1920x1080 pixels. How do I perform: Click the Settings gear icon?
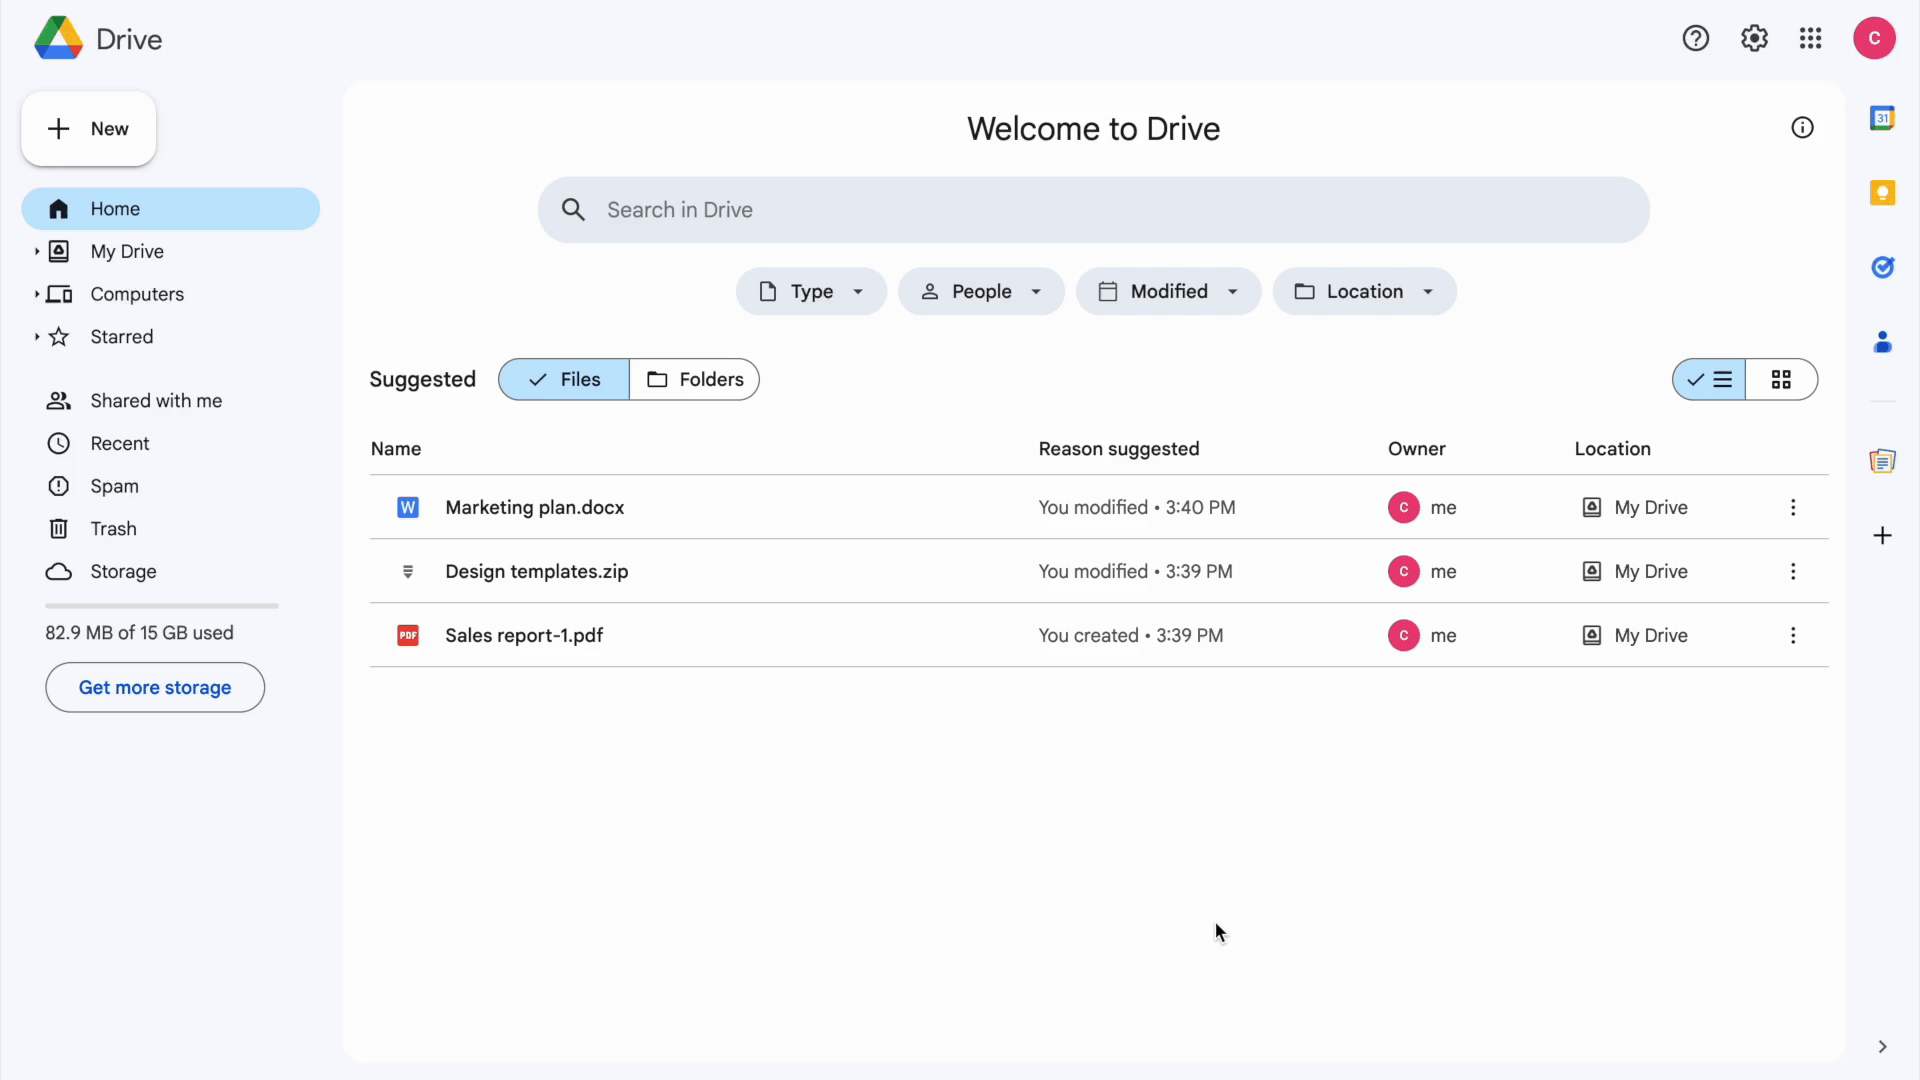click(1754, 38)
